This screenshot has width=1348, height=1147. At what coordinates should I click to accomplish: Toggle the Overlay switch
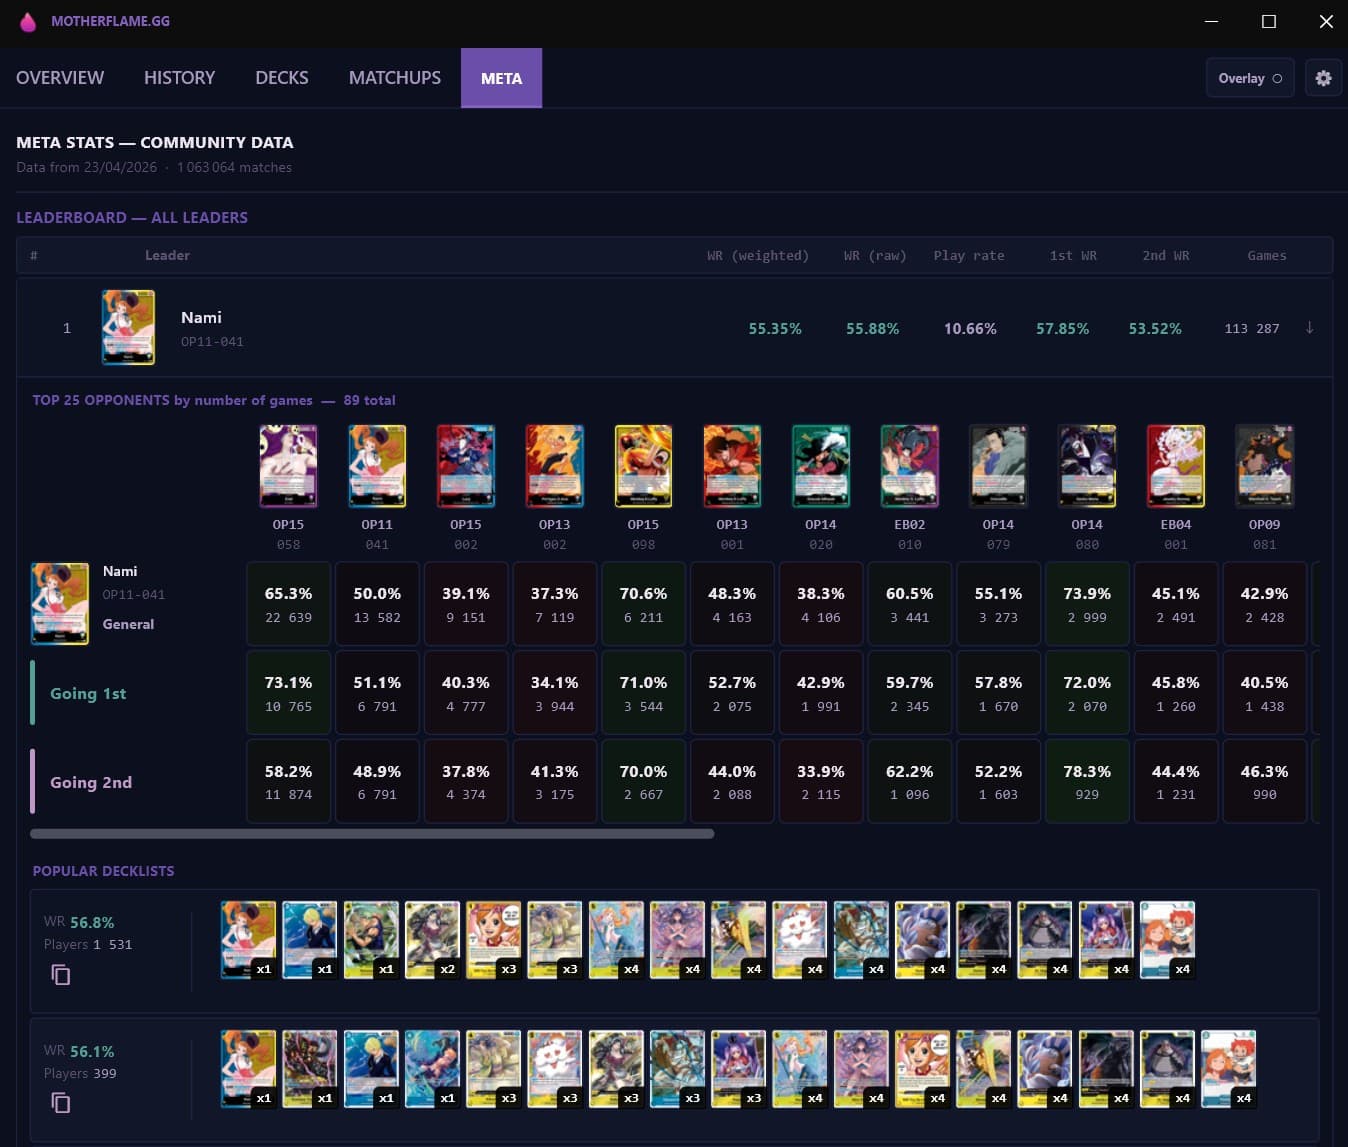(1250, 78)
